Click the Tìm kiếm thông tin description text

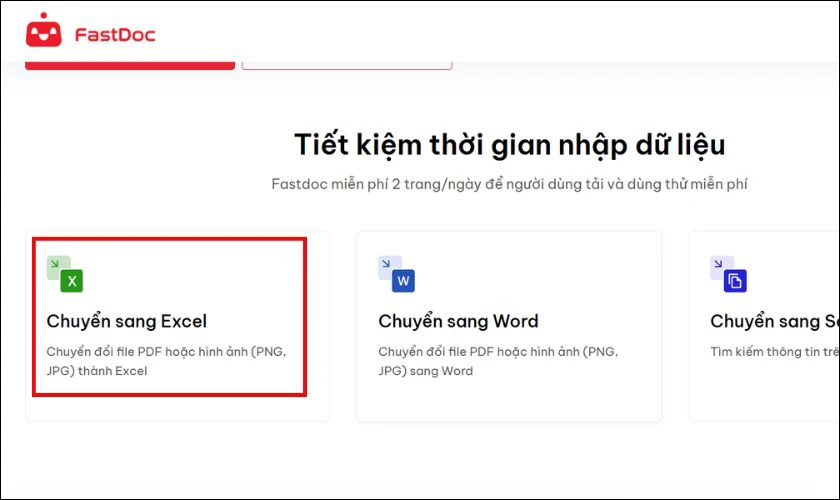[x=775, y=352]
